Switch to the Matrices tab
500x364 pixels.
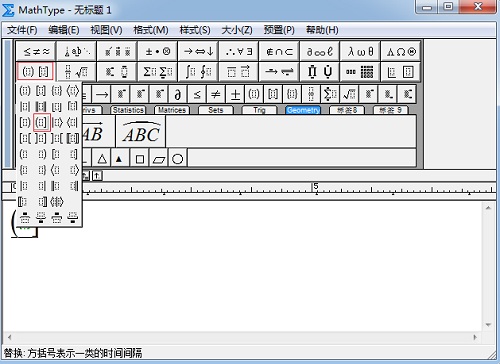172,110
